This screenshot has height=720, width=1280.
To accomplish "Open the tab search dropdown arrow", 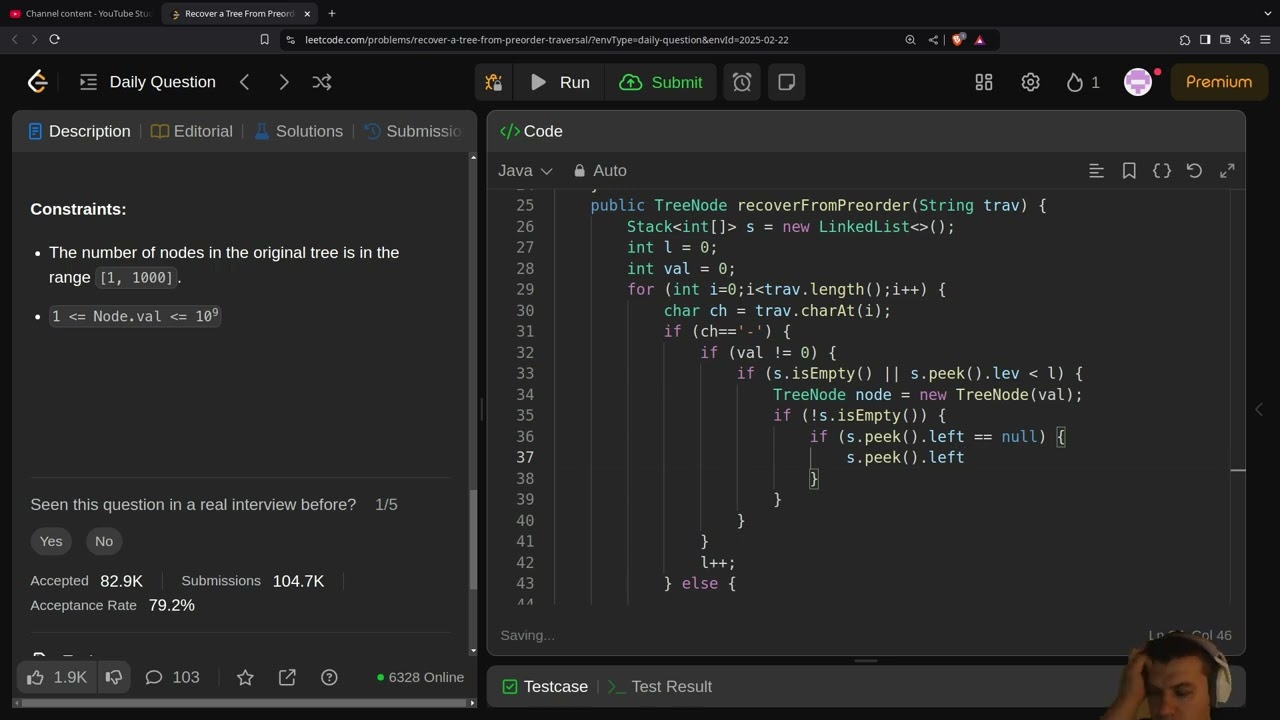I will (x=1267, y=13).
